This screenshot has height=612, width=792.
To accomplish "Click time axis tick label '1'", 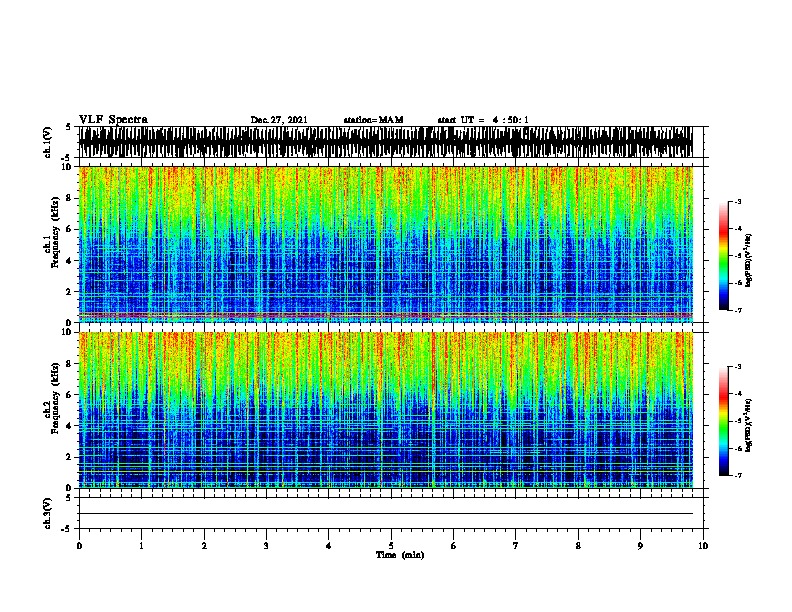I will 141,546.
